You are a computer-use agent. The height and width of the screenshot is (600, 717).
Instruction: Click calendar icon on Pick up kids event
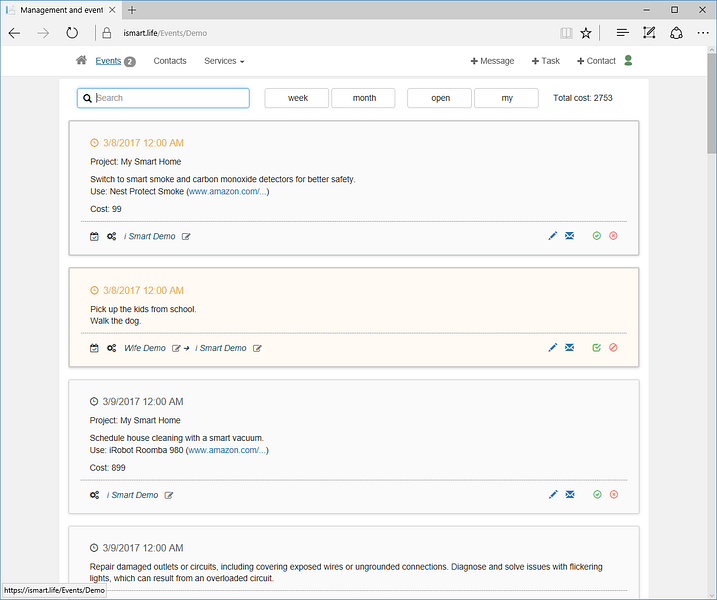tap(94, 348)
